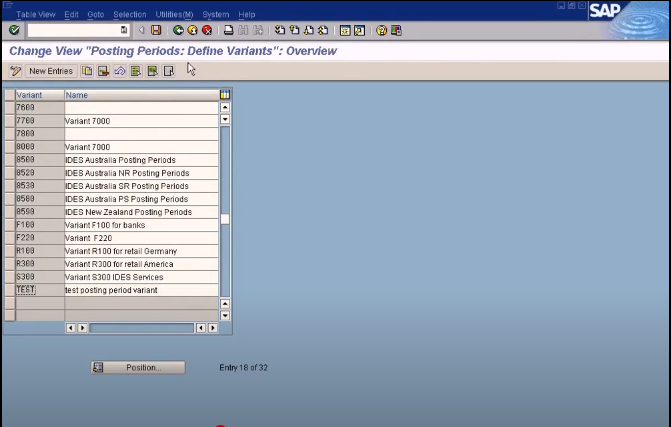Open the Help question mark icon
Screen dimensions: 671x427
[x=381, y=30]
